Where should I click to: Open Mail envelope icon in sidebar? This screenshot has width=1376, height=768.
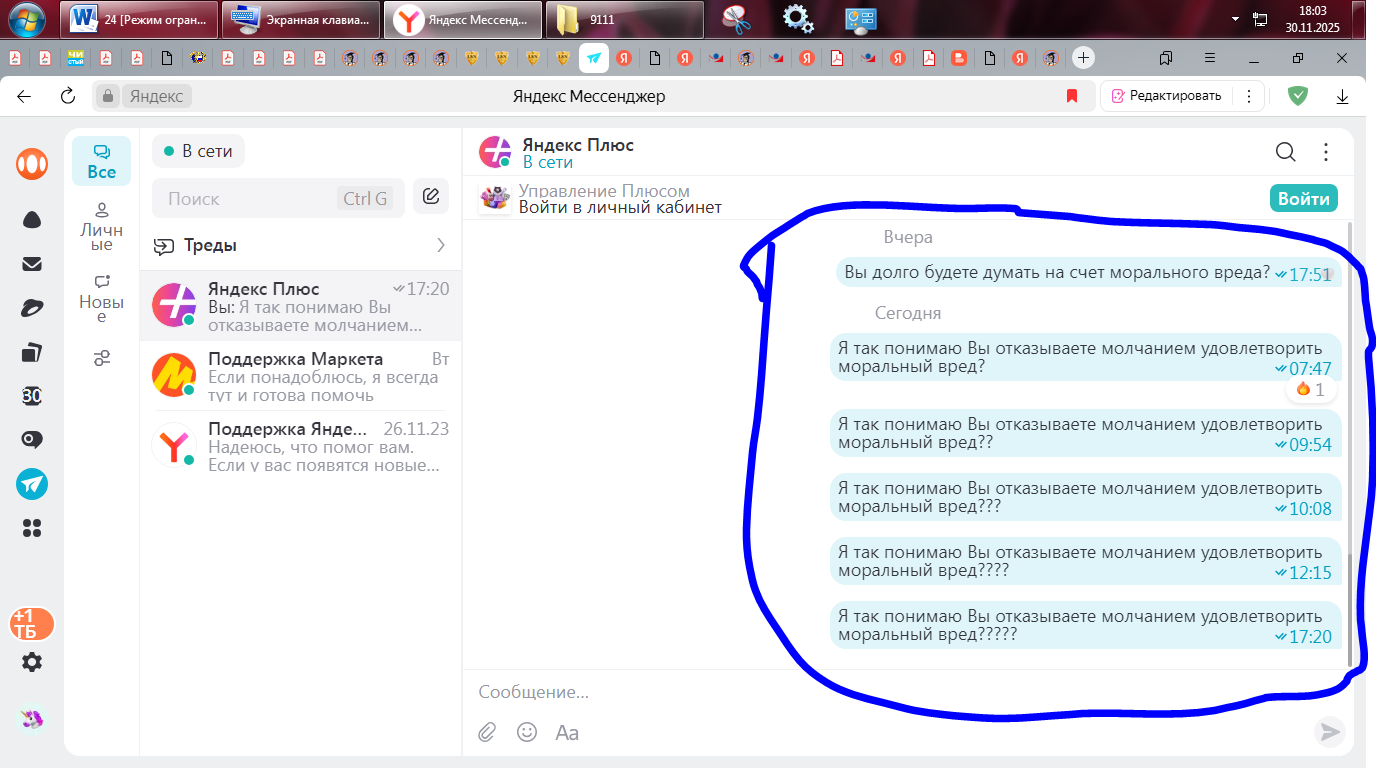coord(32,264)
